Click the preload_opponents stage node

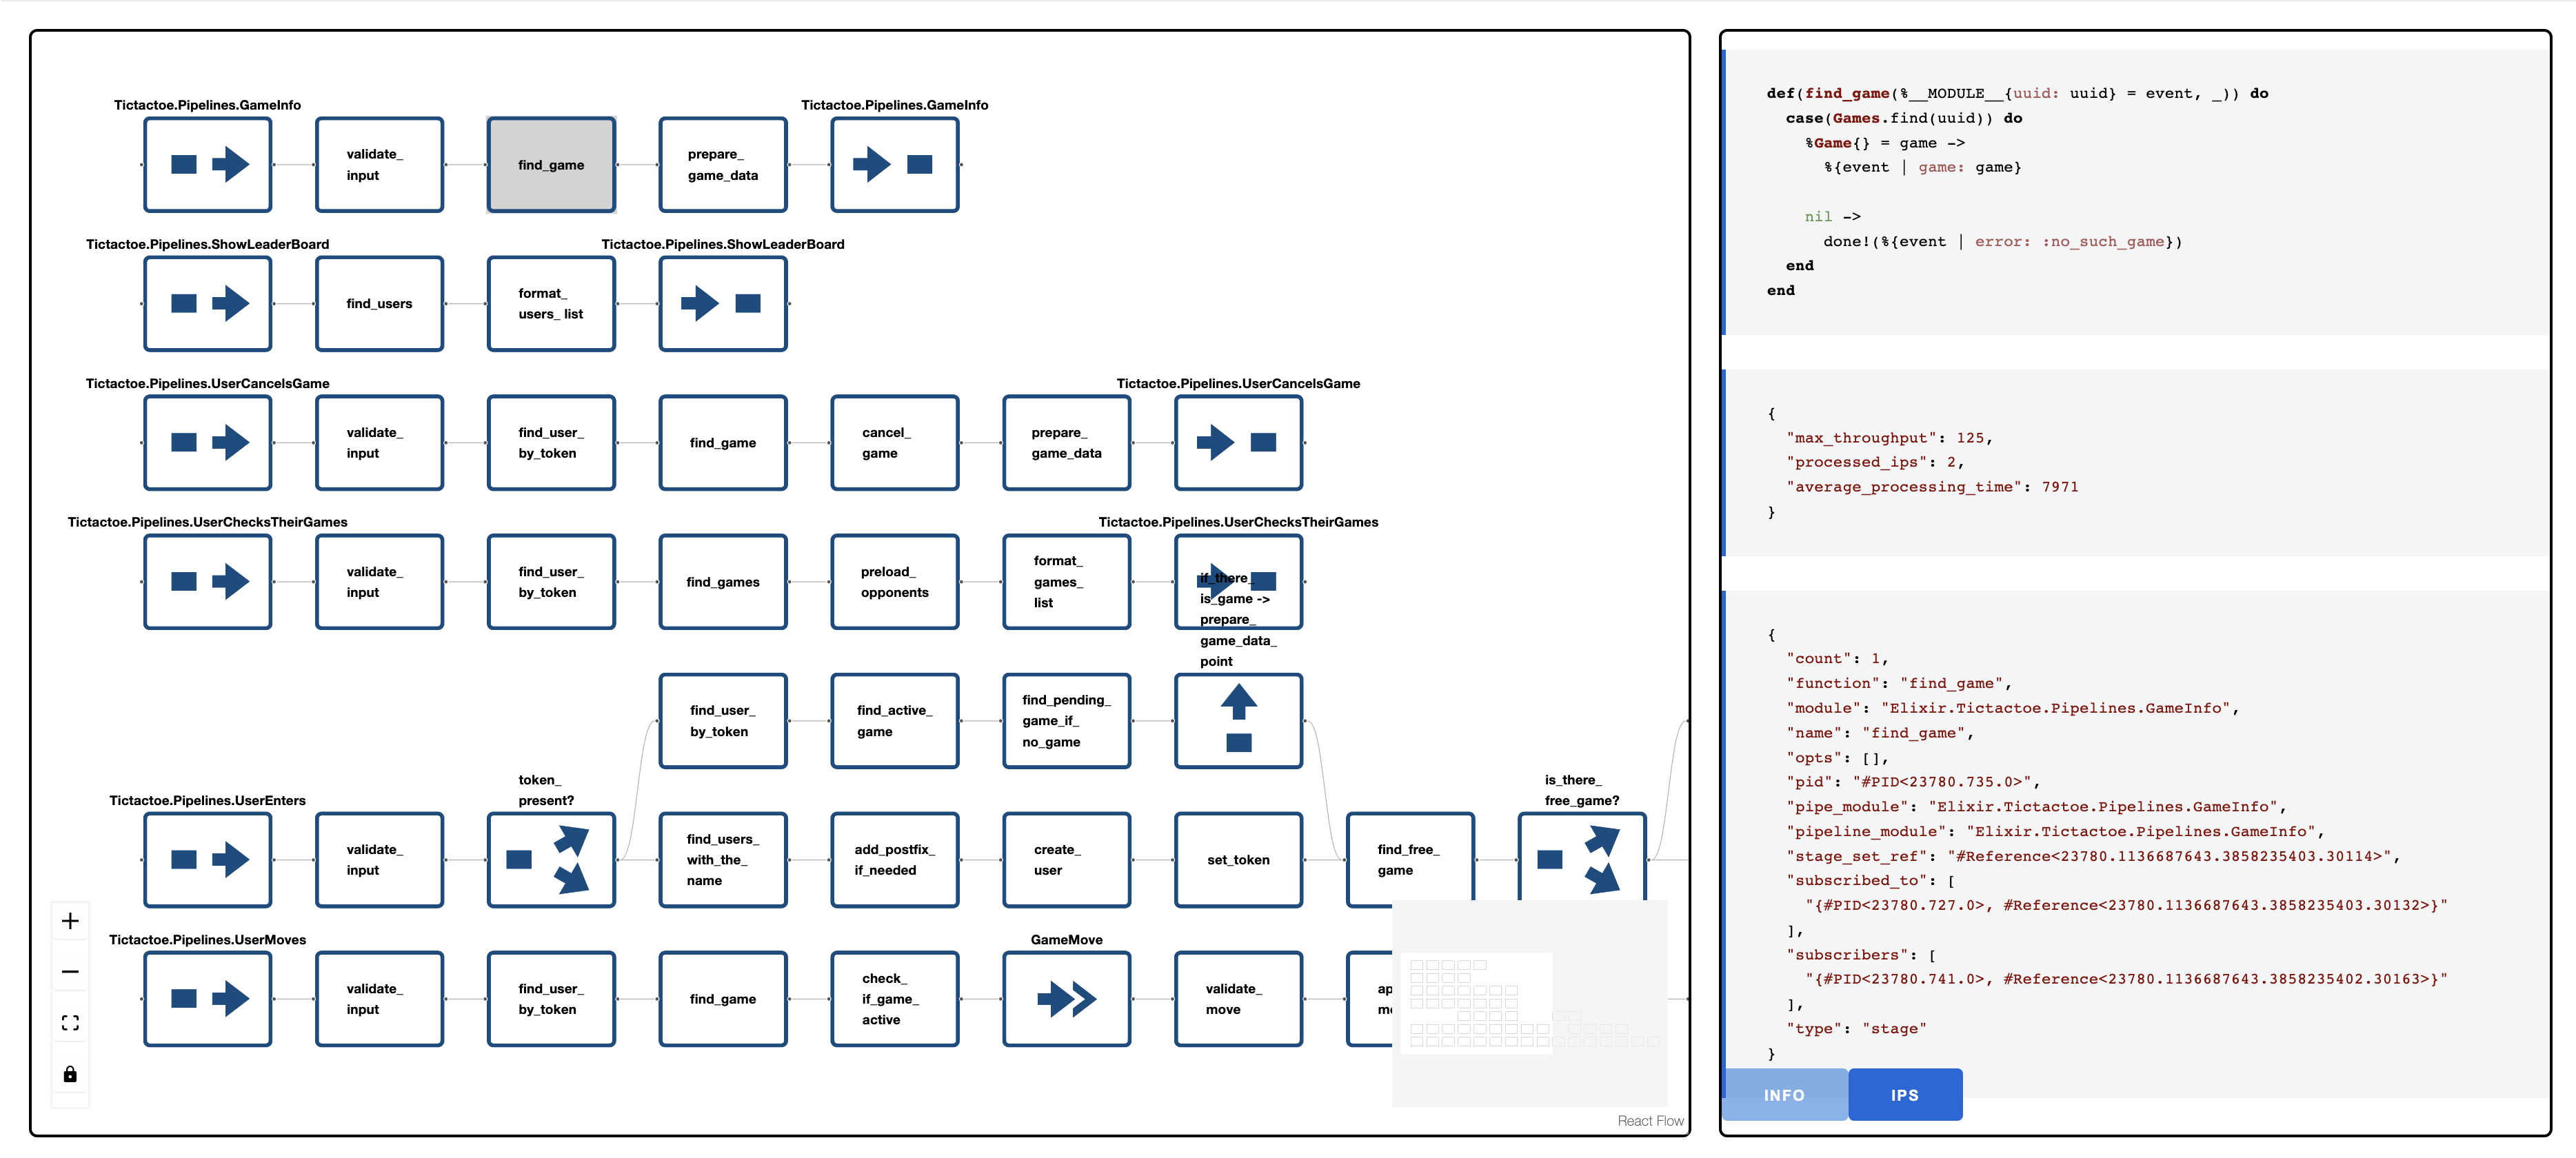click(x=894, y=582)
